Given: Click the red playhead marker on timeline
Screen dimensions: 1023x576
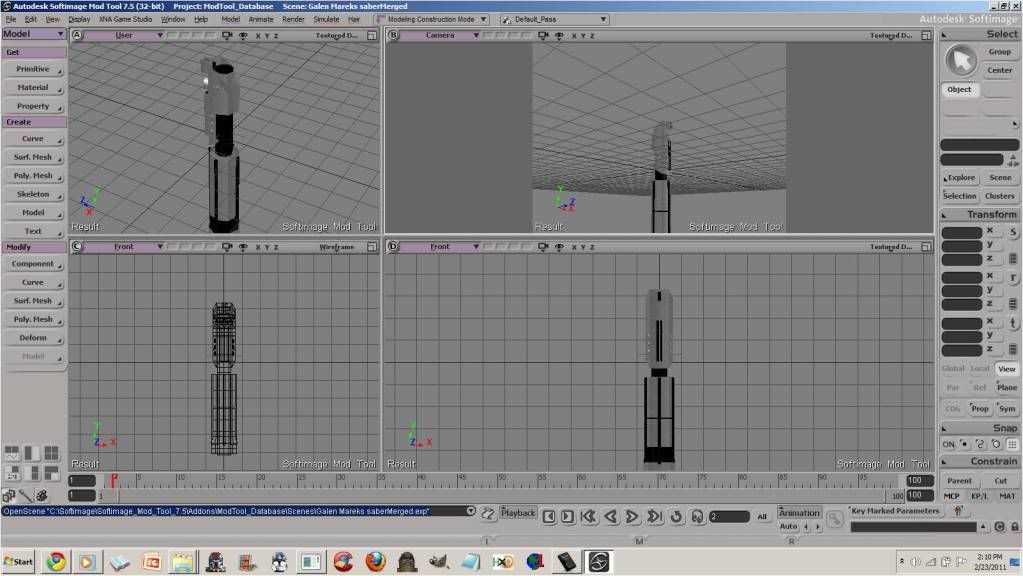Looking at the screenshot, I should pyautogui.click(x=114, y=481).
